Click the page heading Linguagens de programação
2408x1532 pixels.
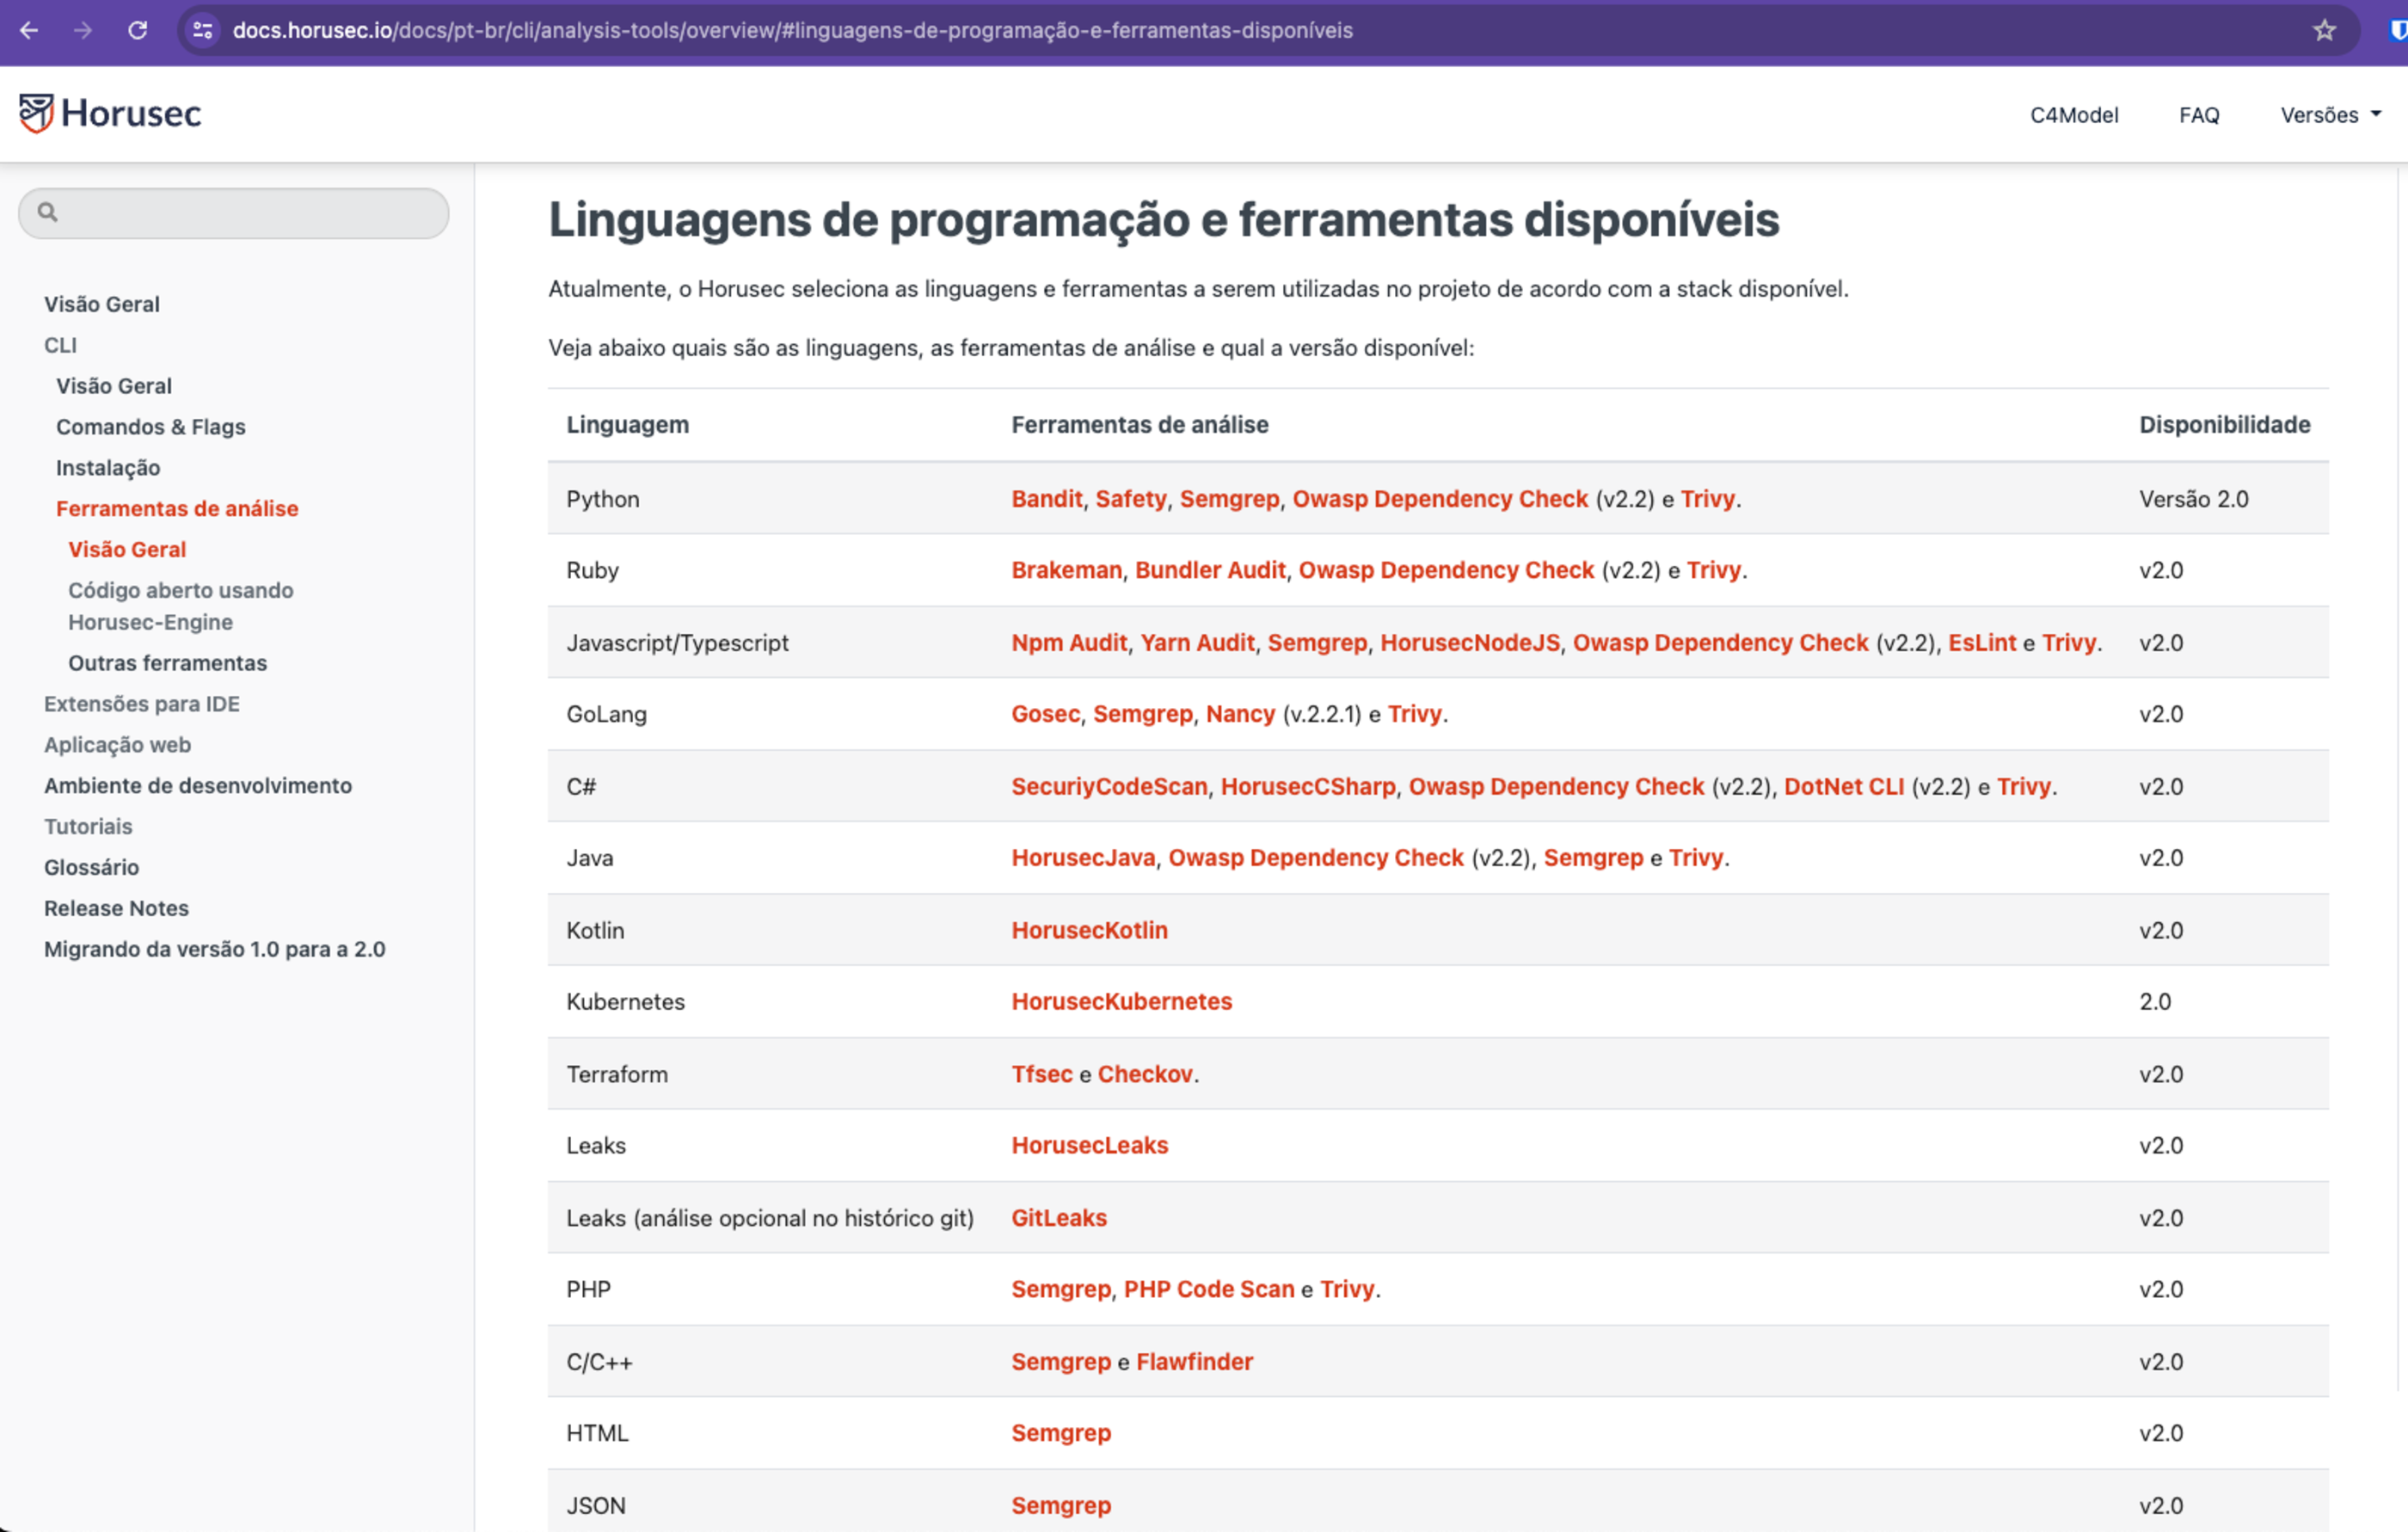(x=1164, y=220)
